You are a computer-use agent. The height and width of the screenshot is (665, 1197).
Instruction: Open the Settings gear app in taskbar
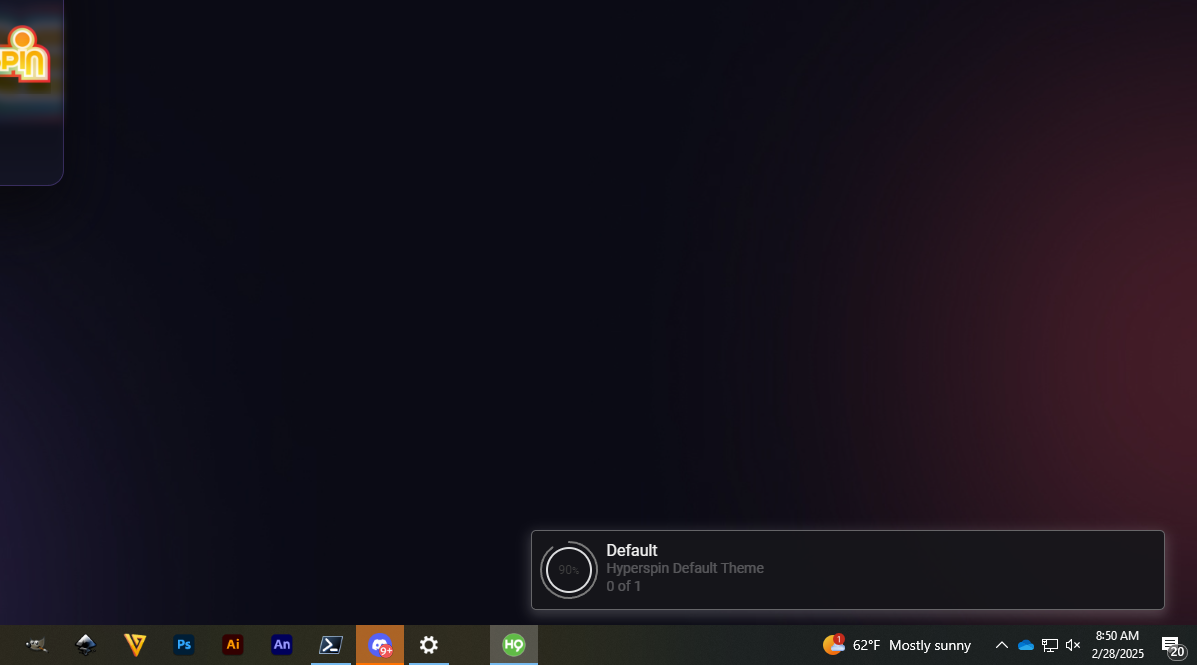click(x=429, y=645)
